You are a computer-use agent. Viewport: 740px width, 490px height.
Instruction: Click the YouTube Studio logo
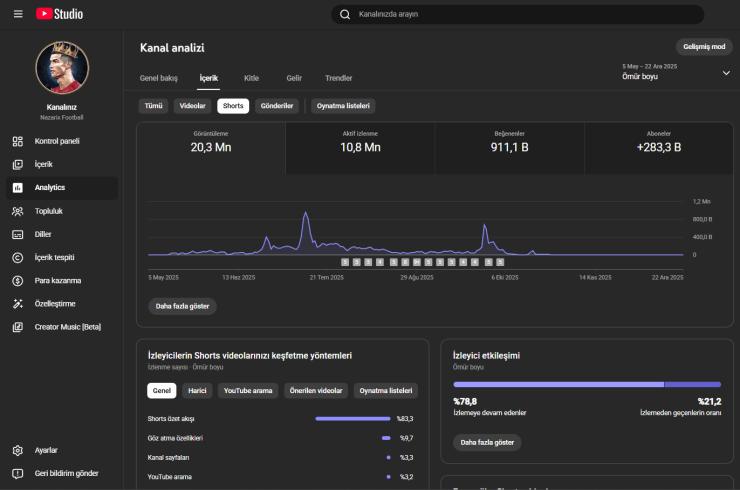click(60, 14)
